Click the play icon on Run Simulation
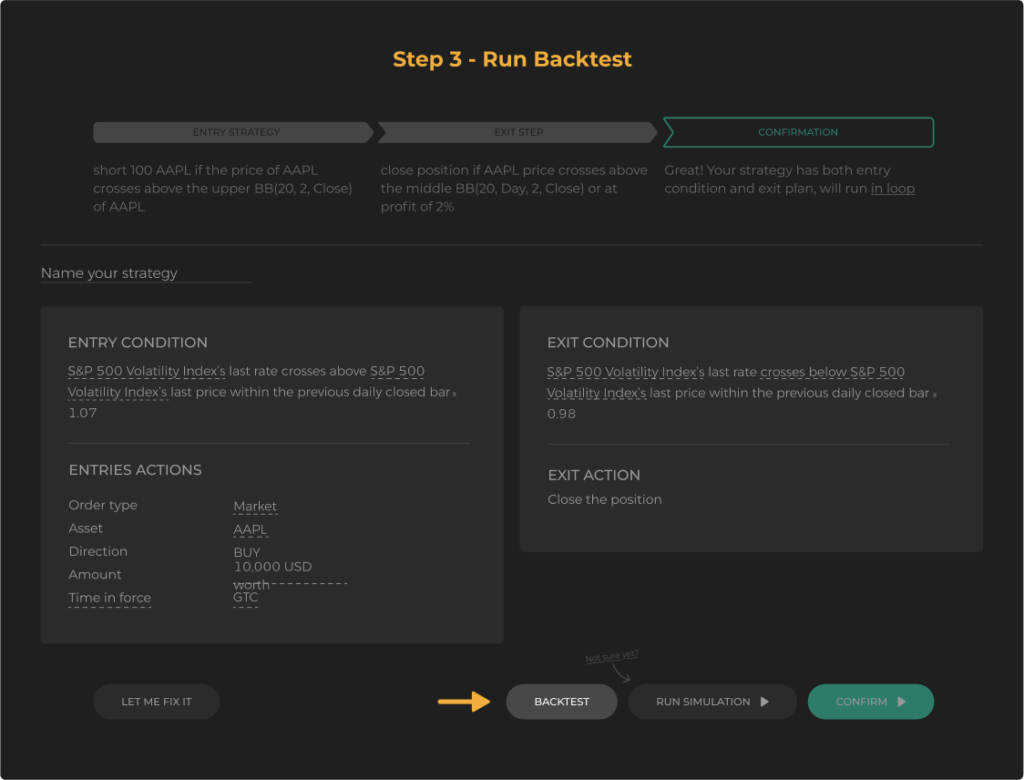 (765, 702)
